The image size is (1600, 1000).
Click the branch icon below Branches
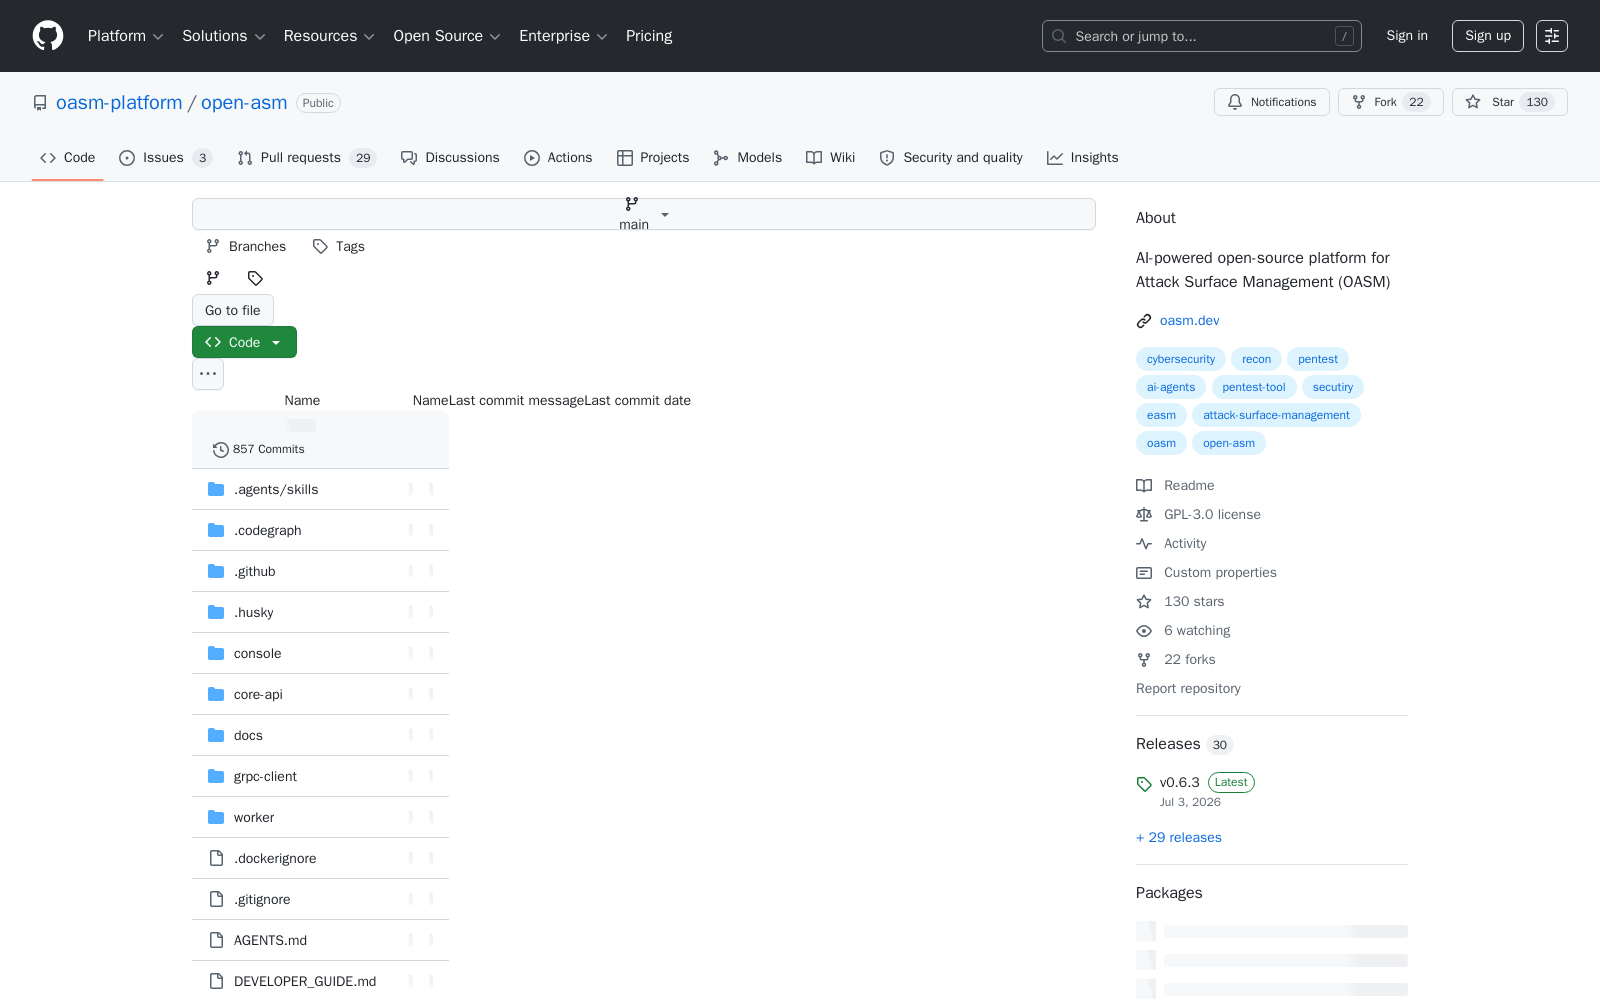pyautogui.click(x=213, y=278)
